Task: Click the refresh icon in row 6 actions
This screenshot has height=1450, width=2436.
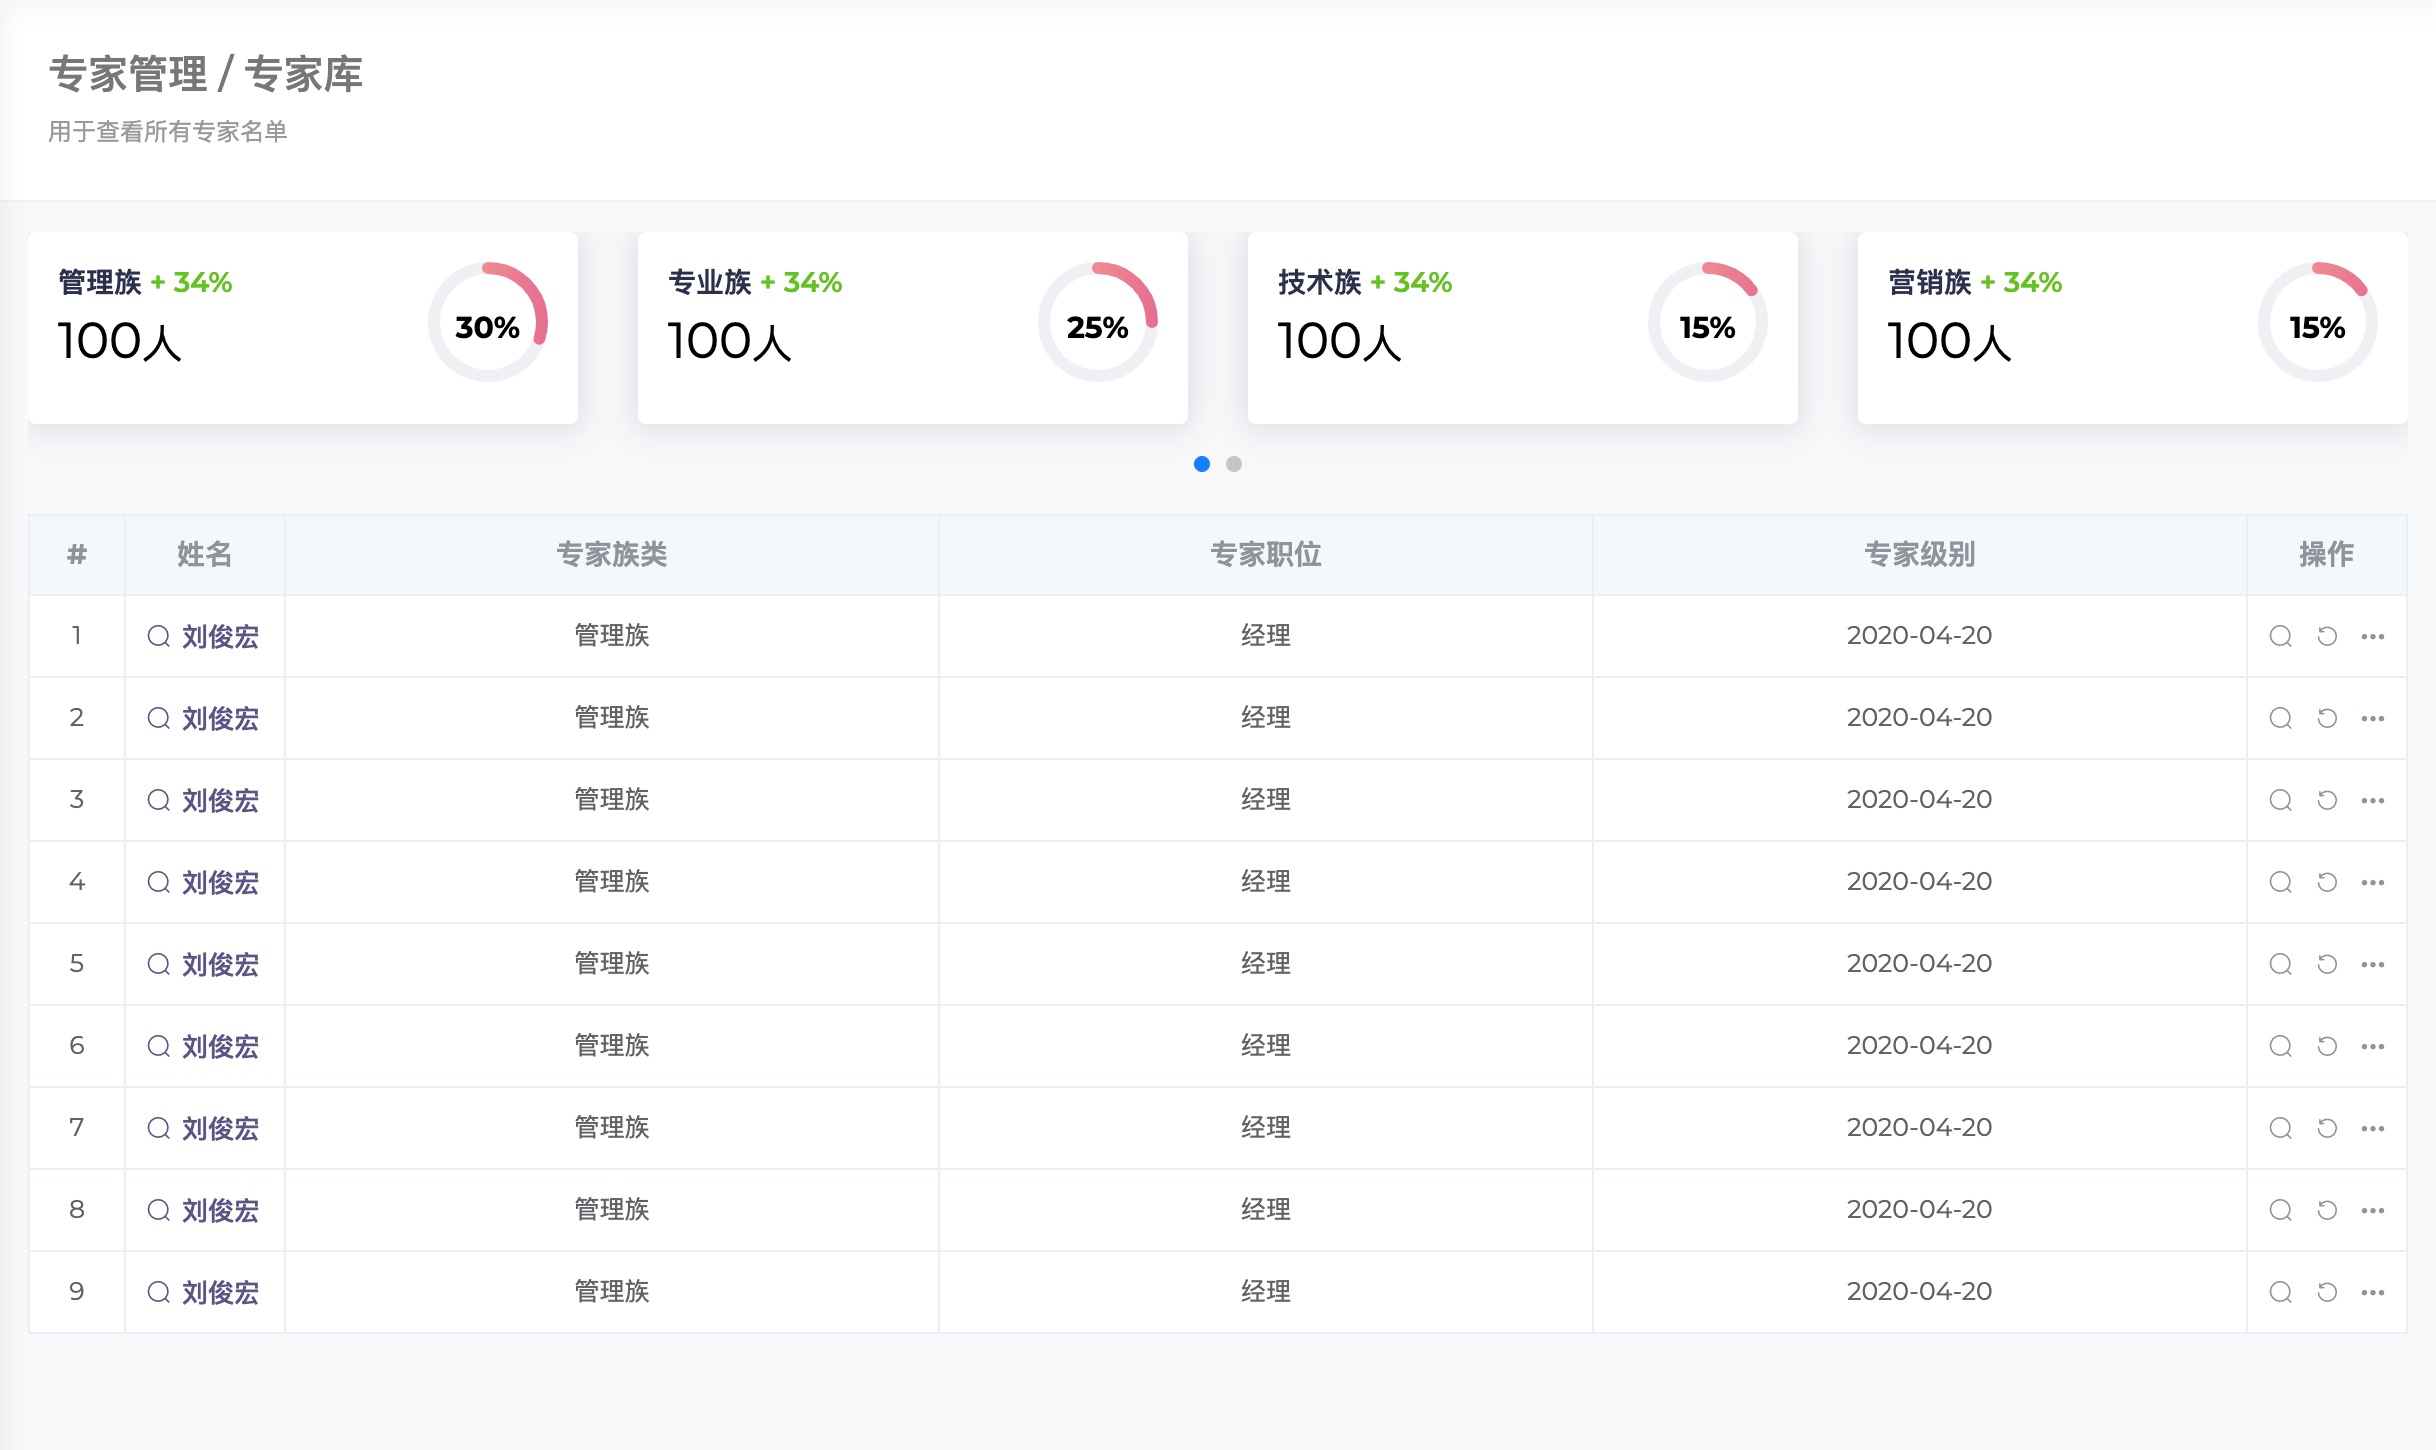Action: pos(2327,1046)
